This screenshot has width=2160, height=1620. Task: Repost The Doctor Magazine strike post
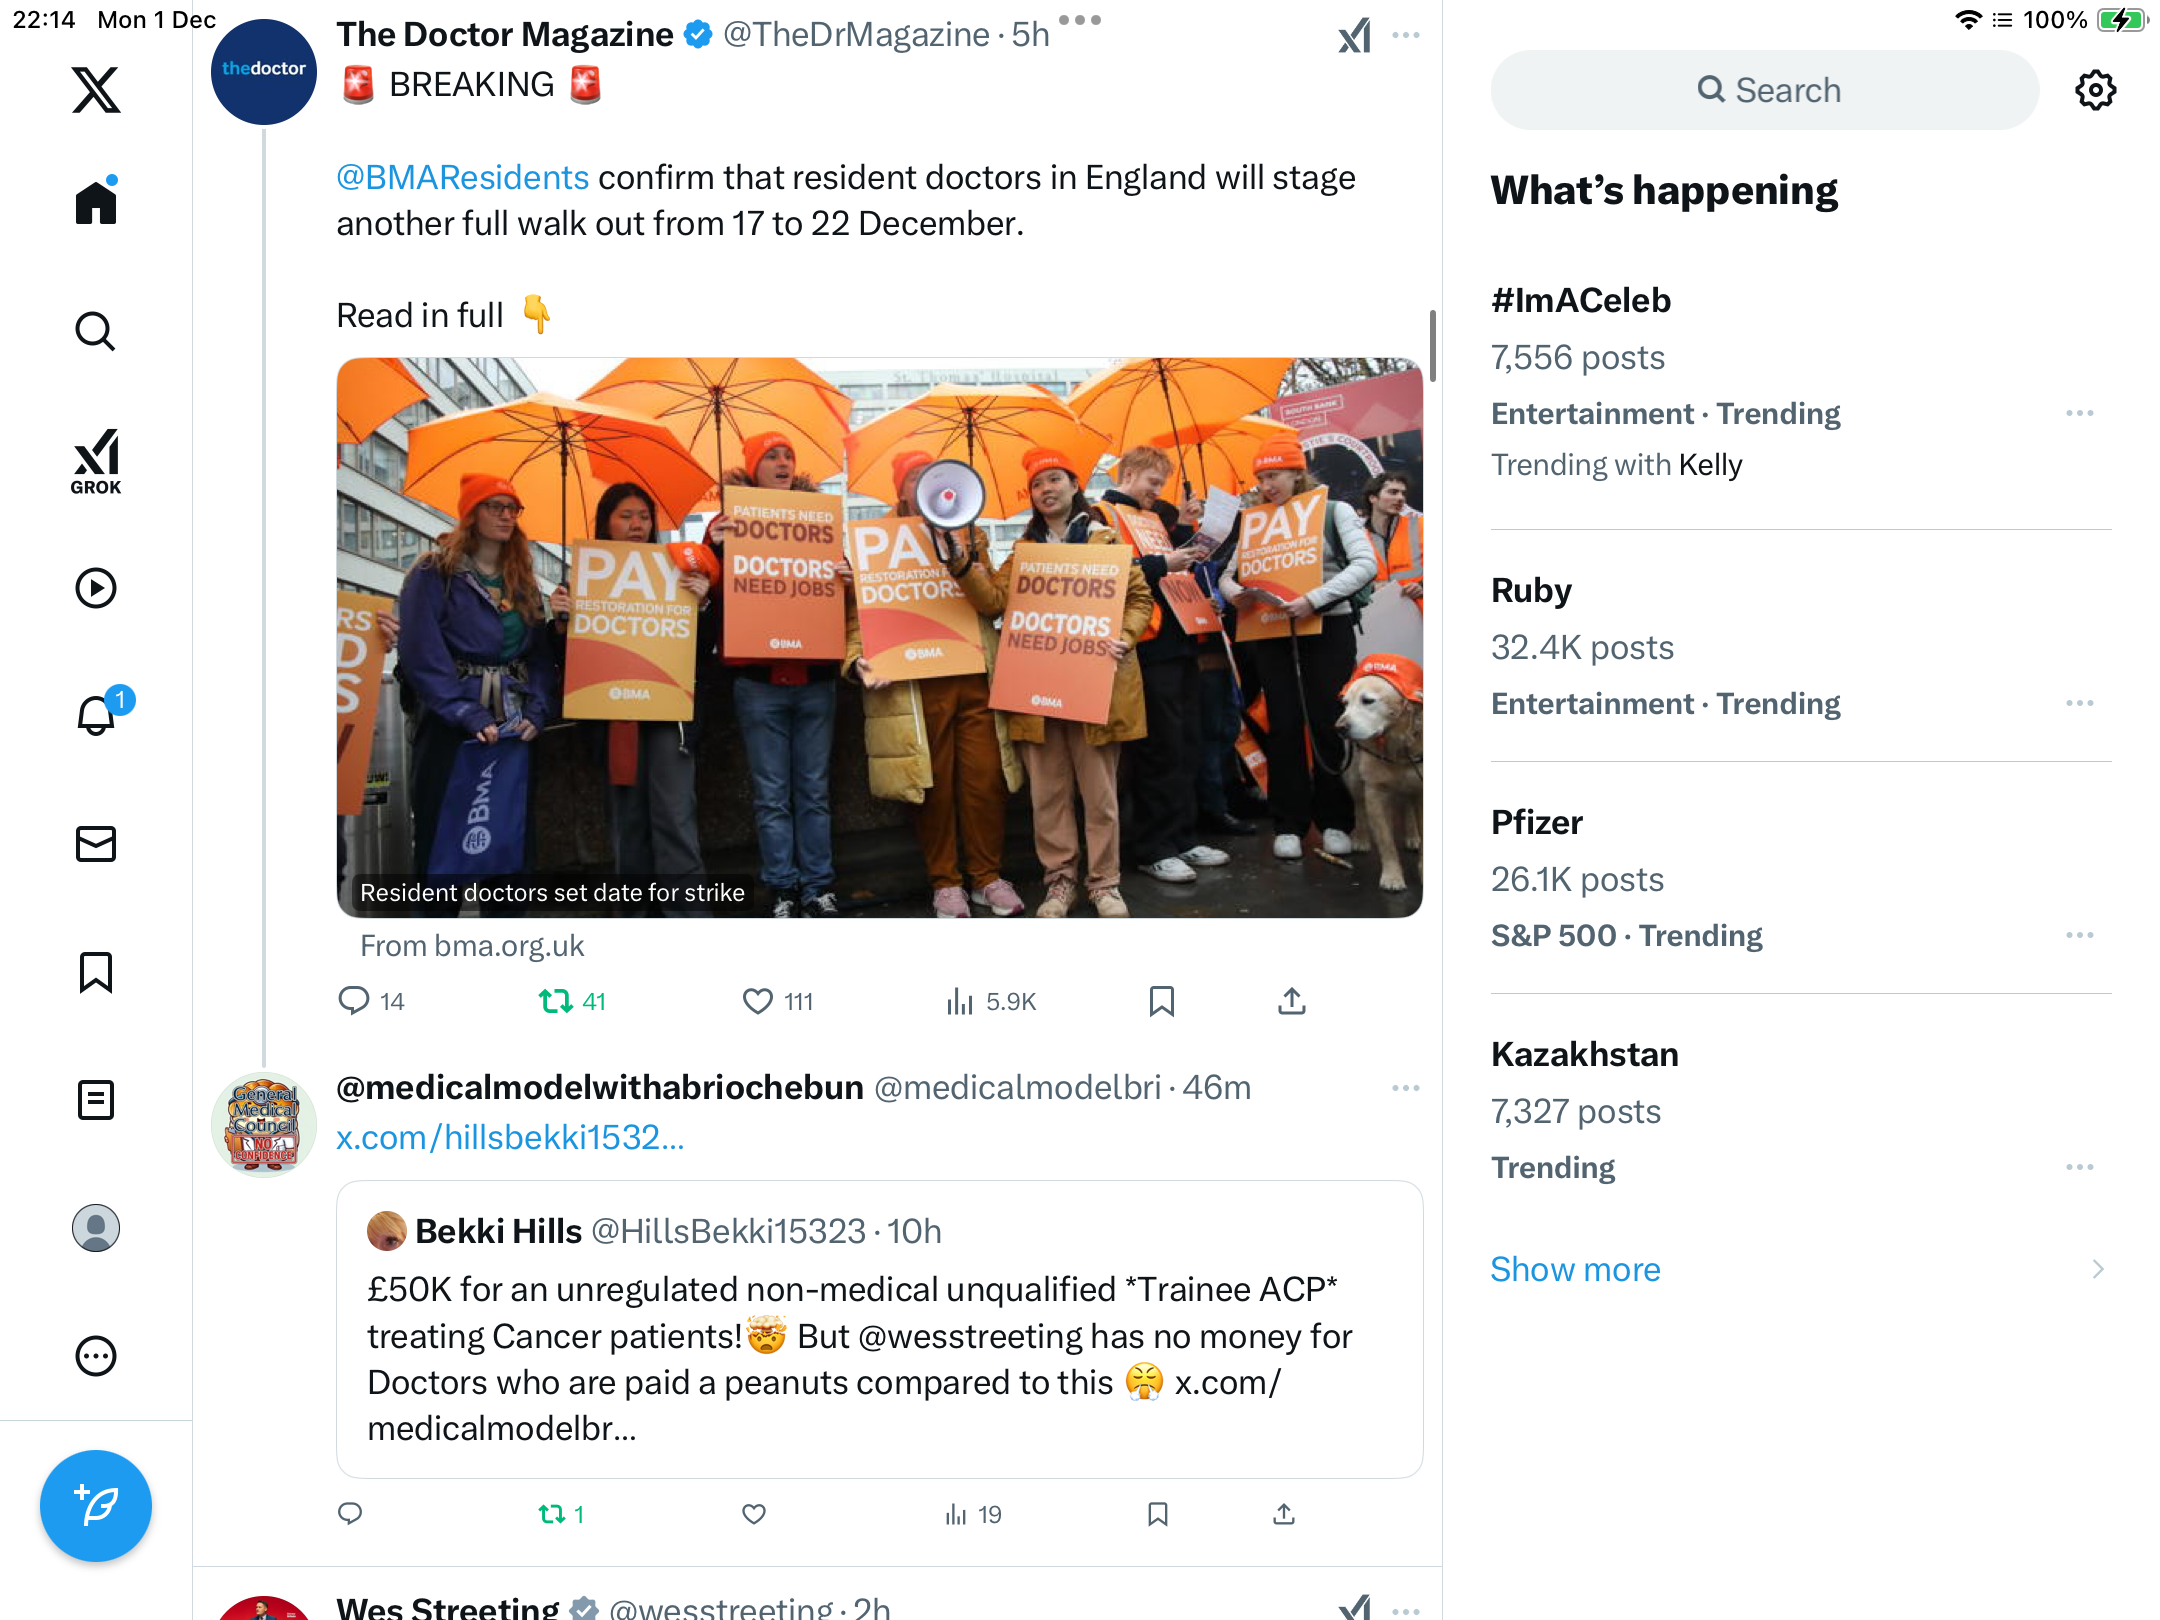(x=555, y=1001)
